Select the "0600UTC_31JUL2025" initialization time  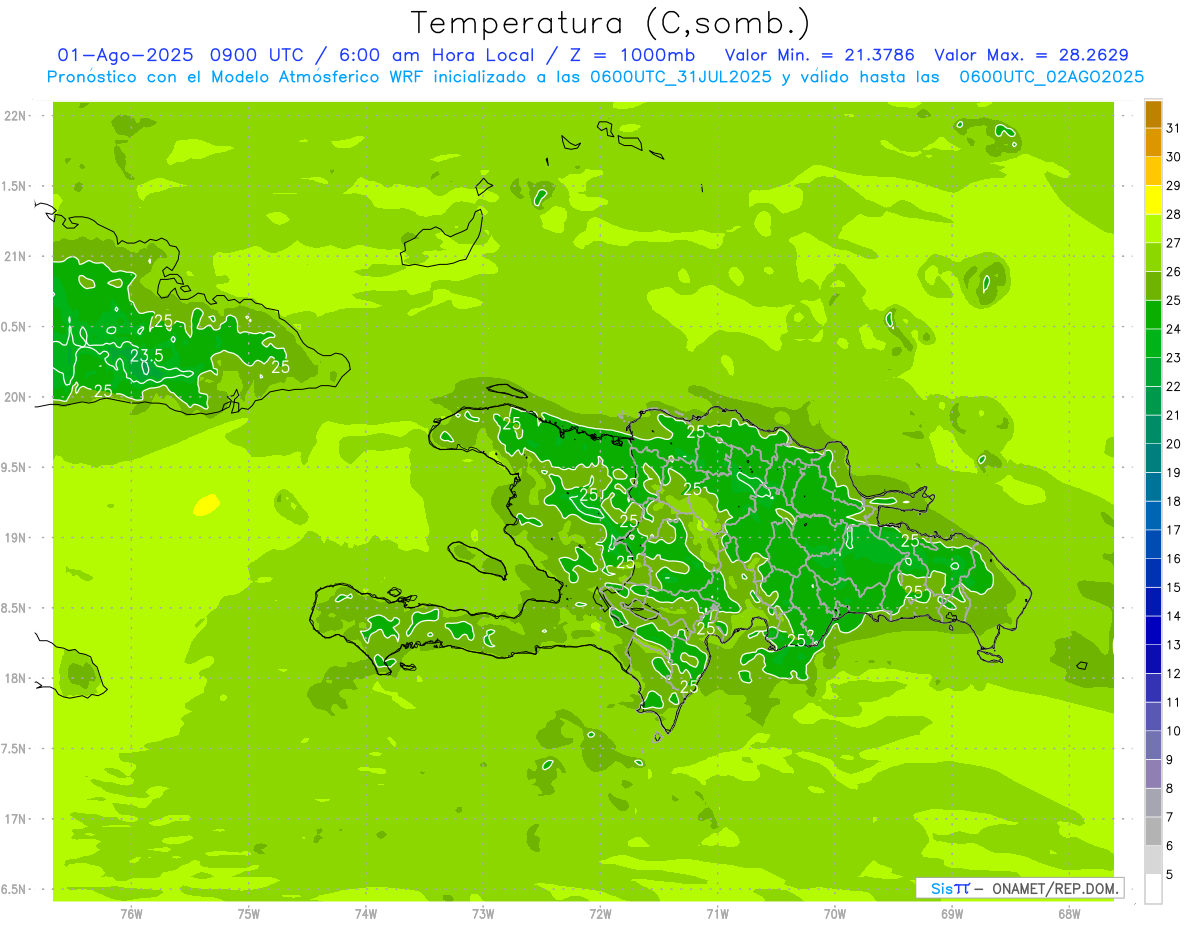680,77
